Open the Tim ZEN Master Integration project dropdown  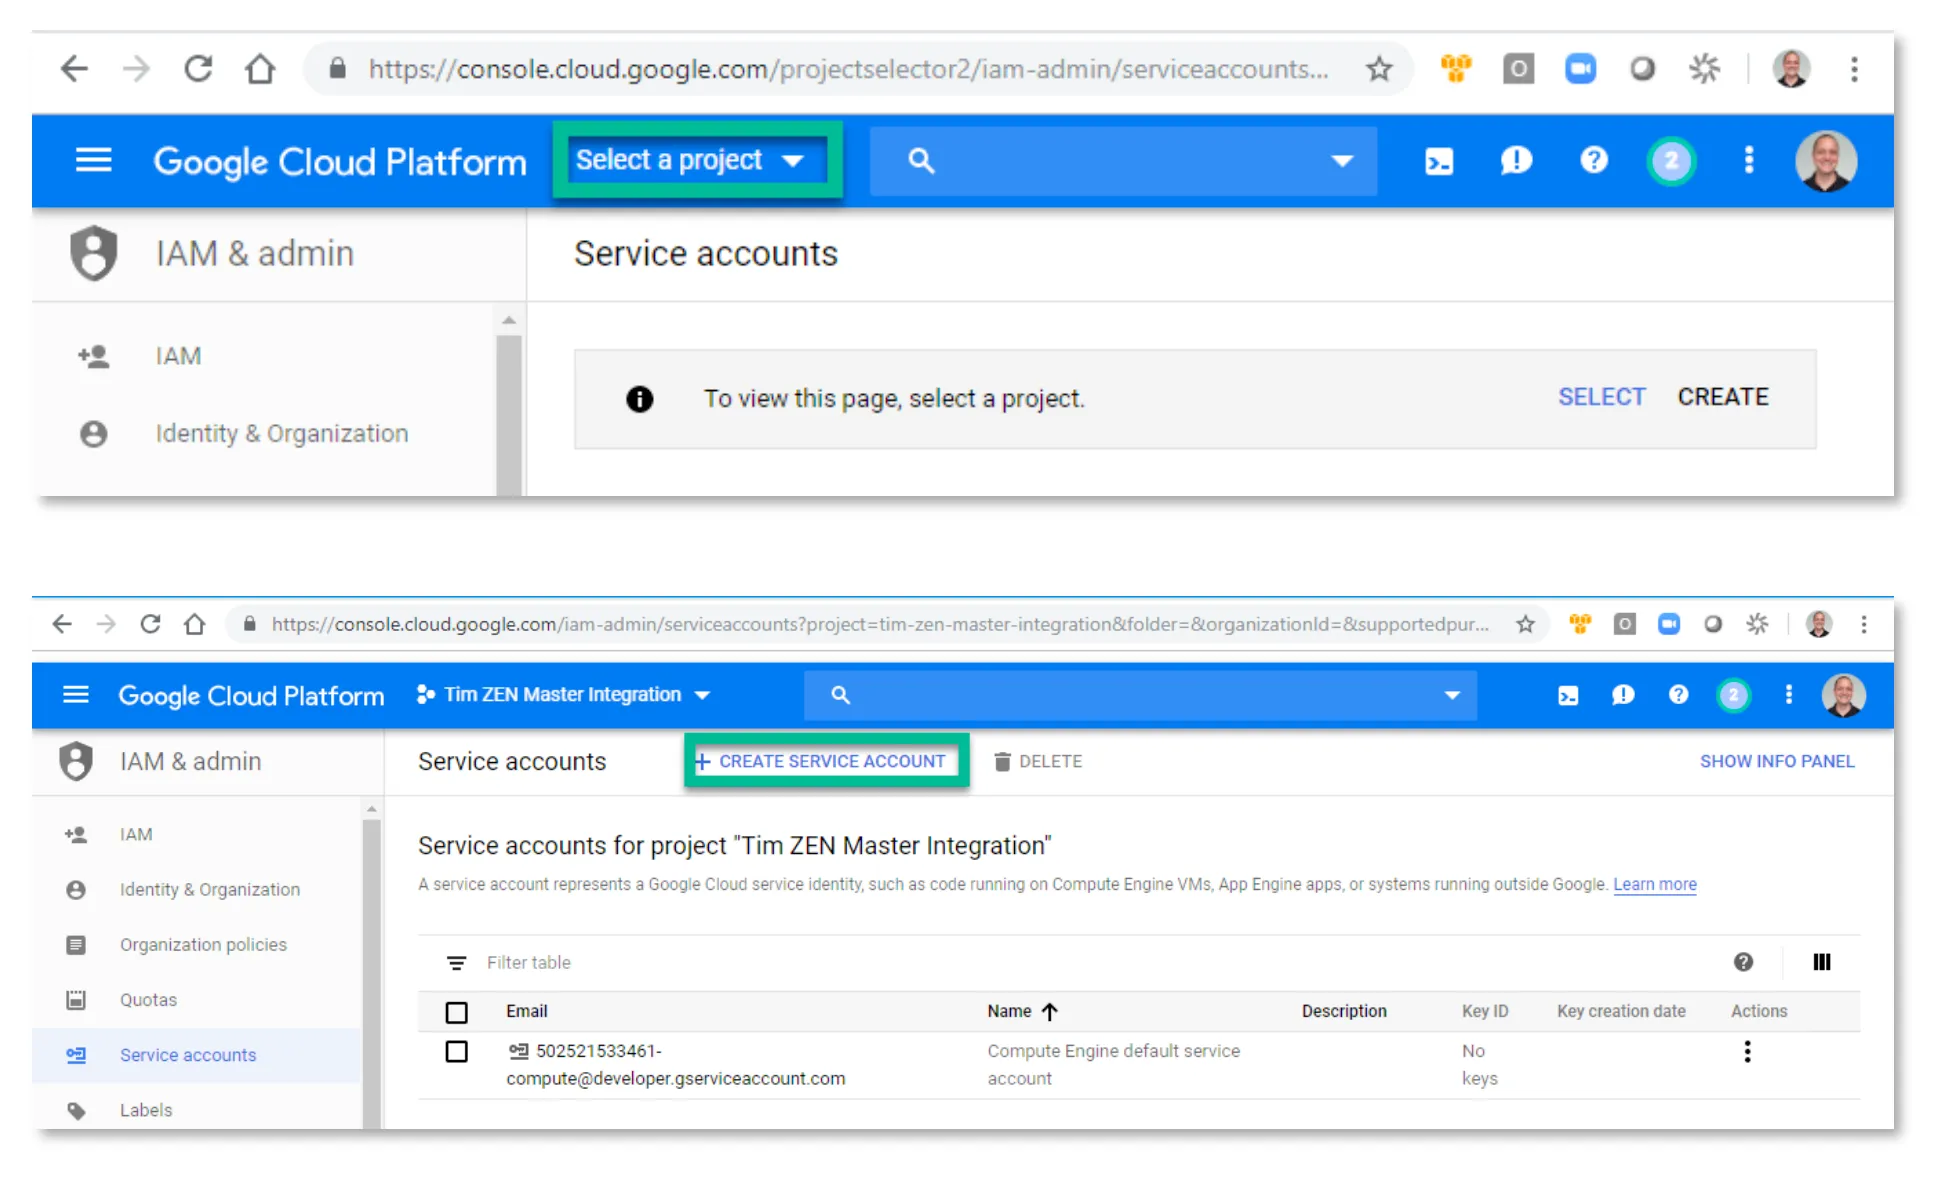click(x=563, y=694)
